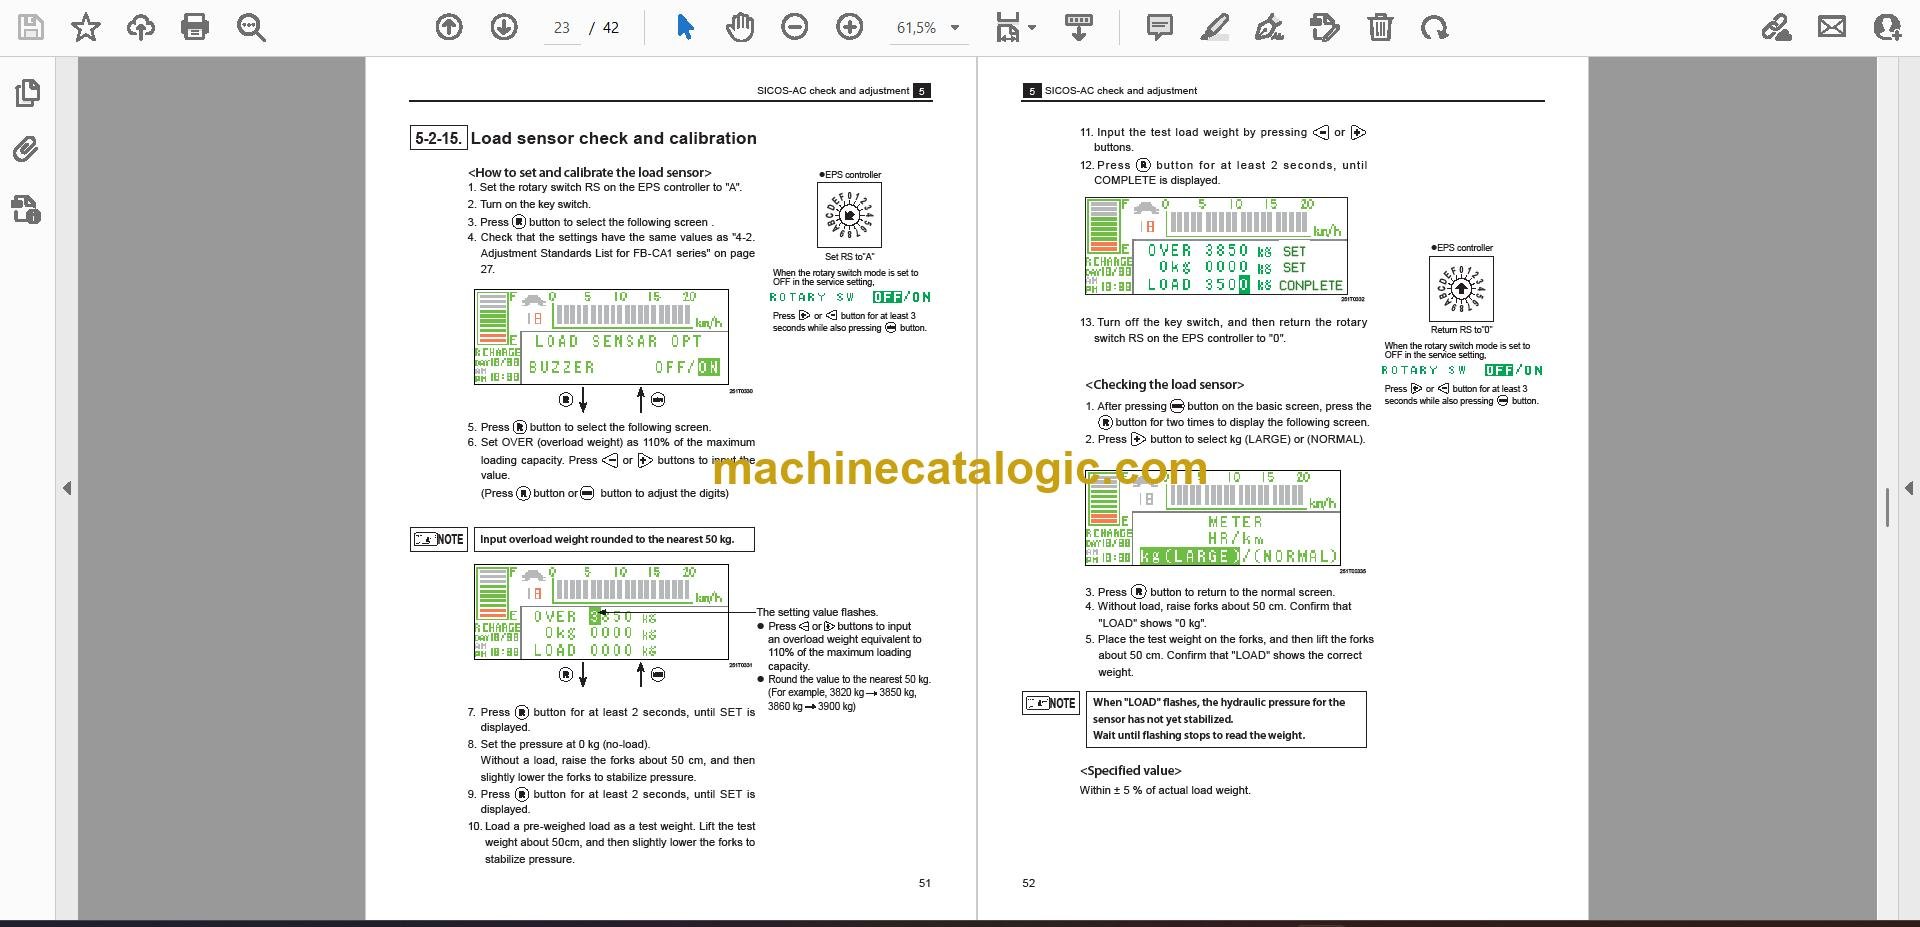
Task: Send the document by email
Action: [x=1832, y=27]
